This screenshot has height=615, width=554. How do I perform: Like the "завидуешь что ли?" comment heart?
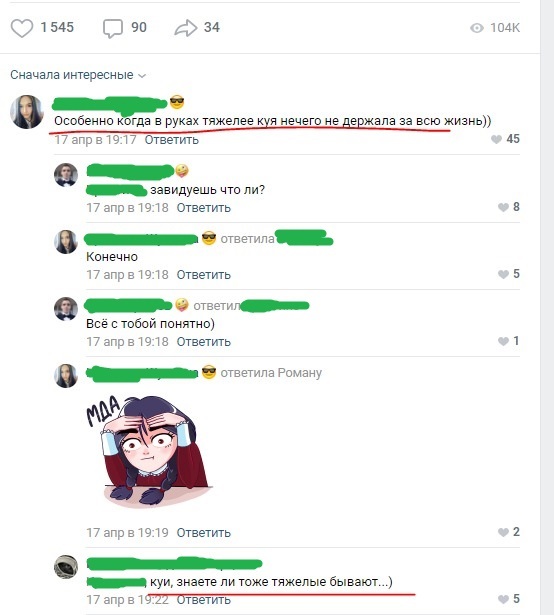point(503,207)
